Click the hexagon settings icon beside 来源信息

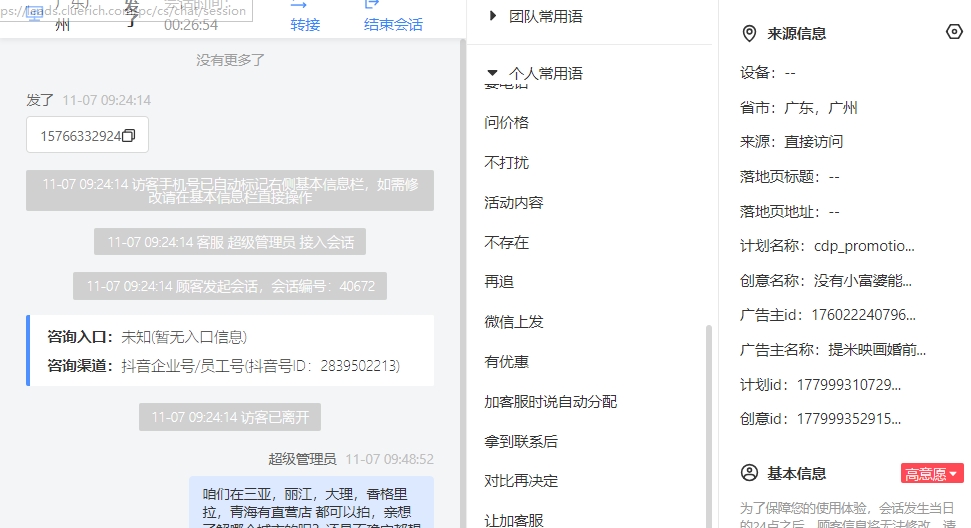955,32
